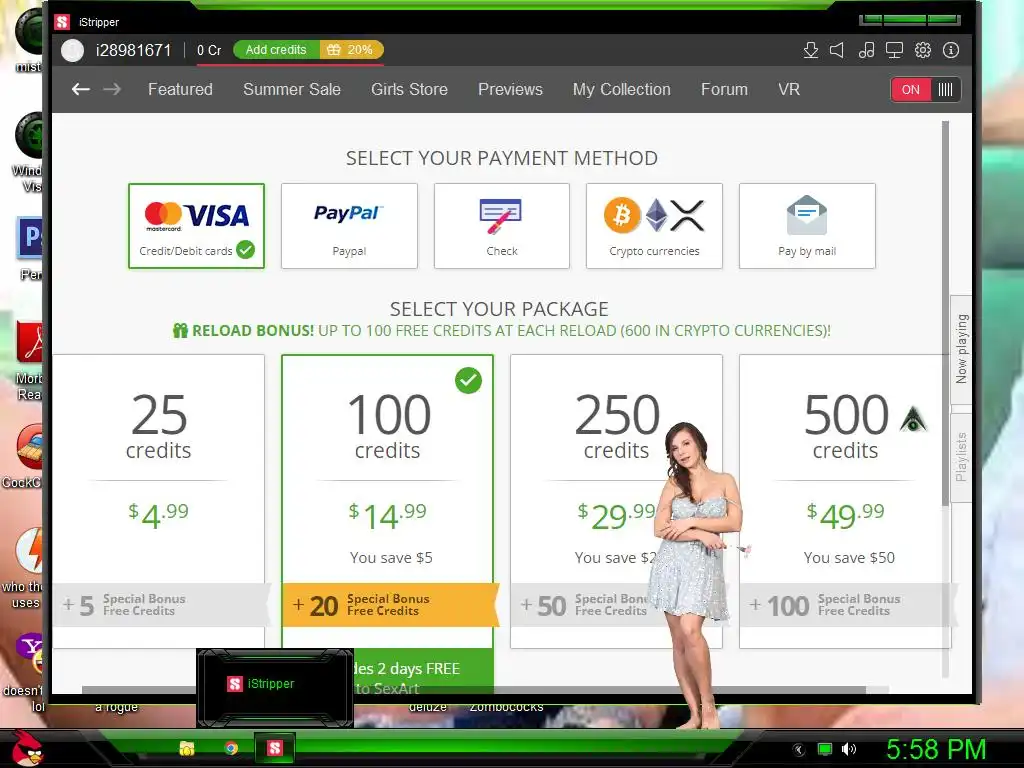Click the vertical page scrollbar
The image size is (1024, 768).
[x=946, y=313]
